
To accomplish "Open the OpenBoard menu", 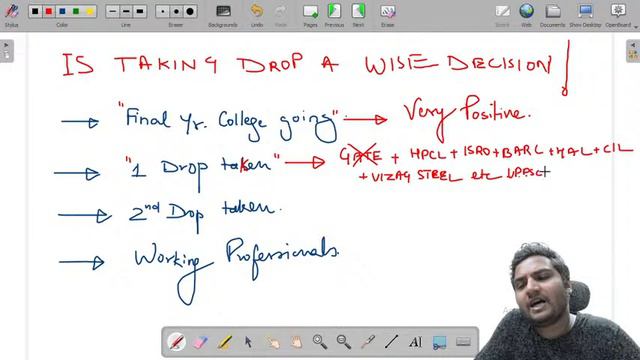I will click(618, 15).
